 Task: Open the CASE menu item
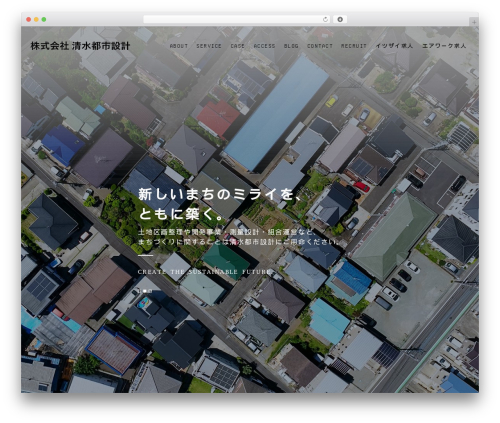237,46
